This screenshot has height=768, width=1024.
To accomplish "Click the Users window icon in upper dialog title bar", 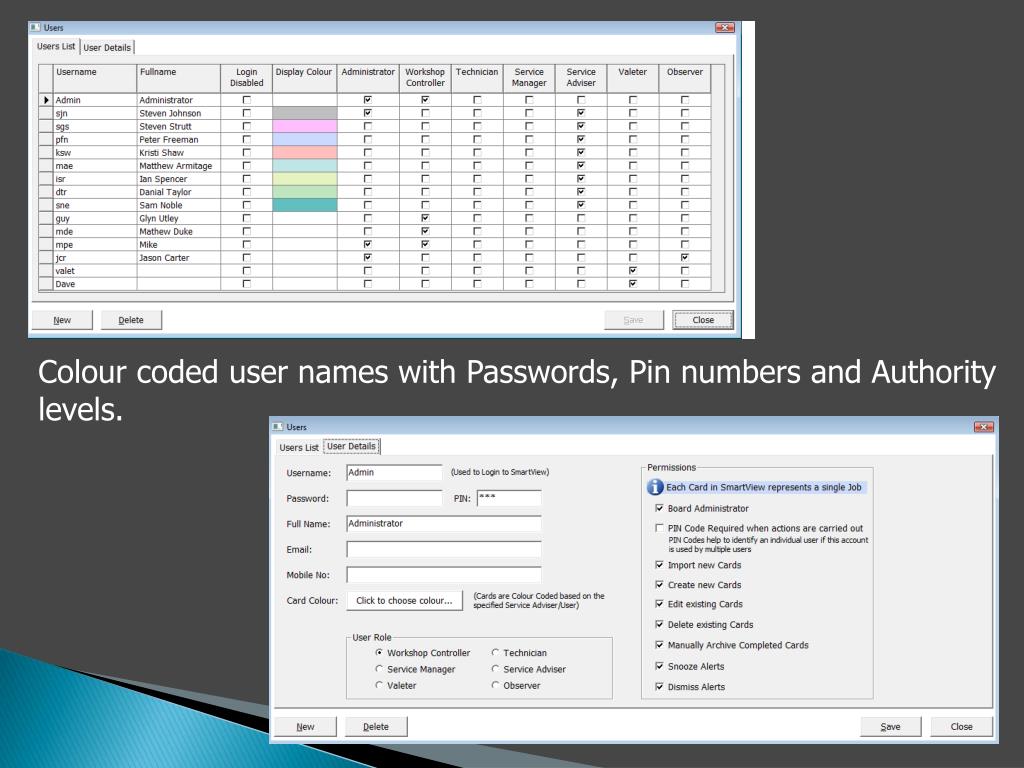I will tap(35, 27).
